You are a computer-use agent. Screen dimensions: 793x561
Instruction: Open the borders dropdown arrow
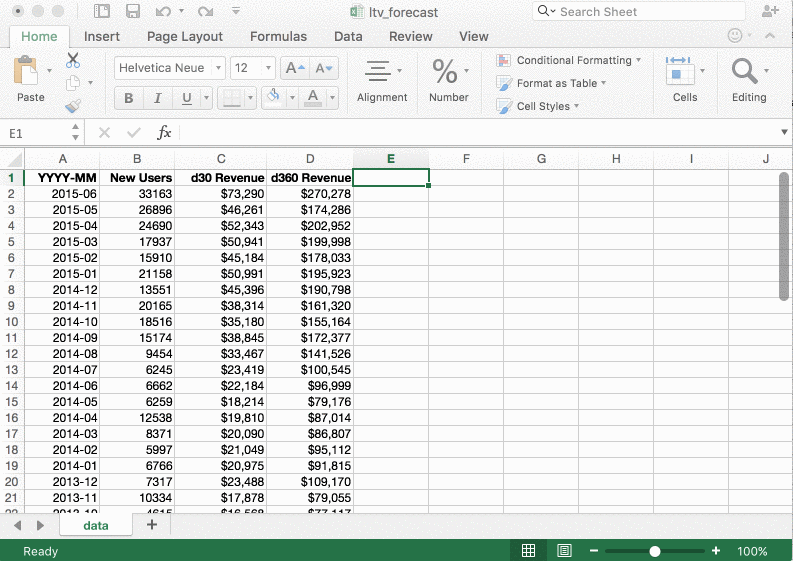pos(250,98)
